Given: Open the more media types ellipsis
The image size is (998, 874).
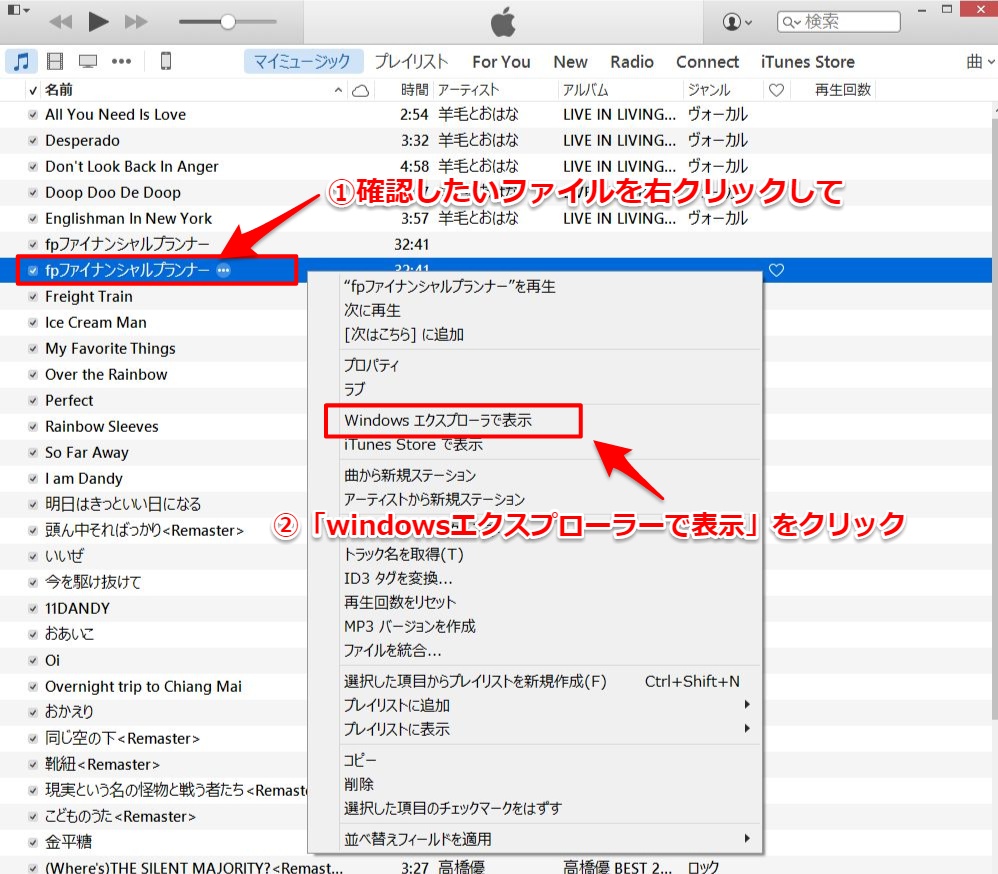Looking at the screenshot, I should [x=121, y=61].
